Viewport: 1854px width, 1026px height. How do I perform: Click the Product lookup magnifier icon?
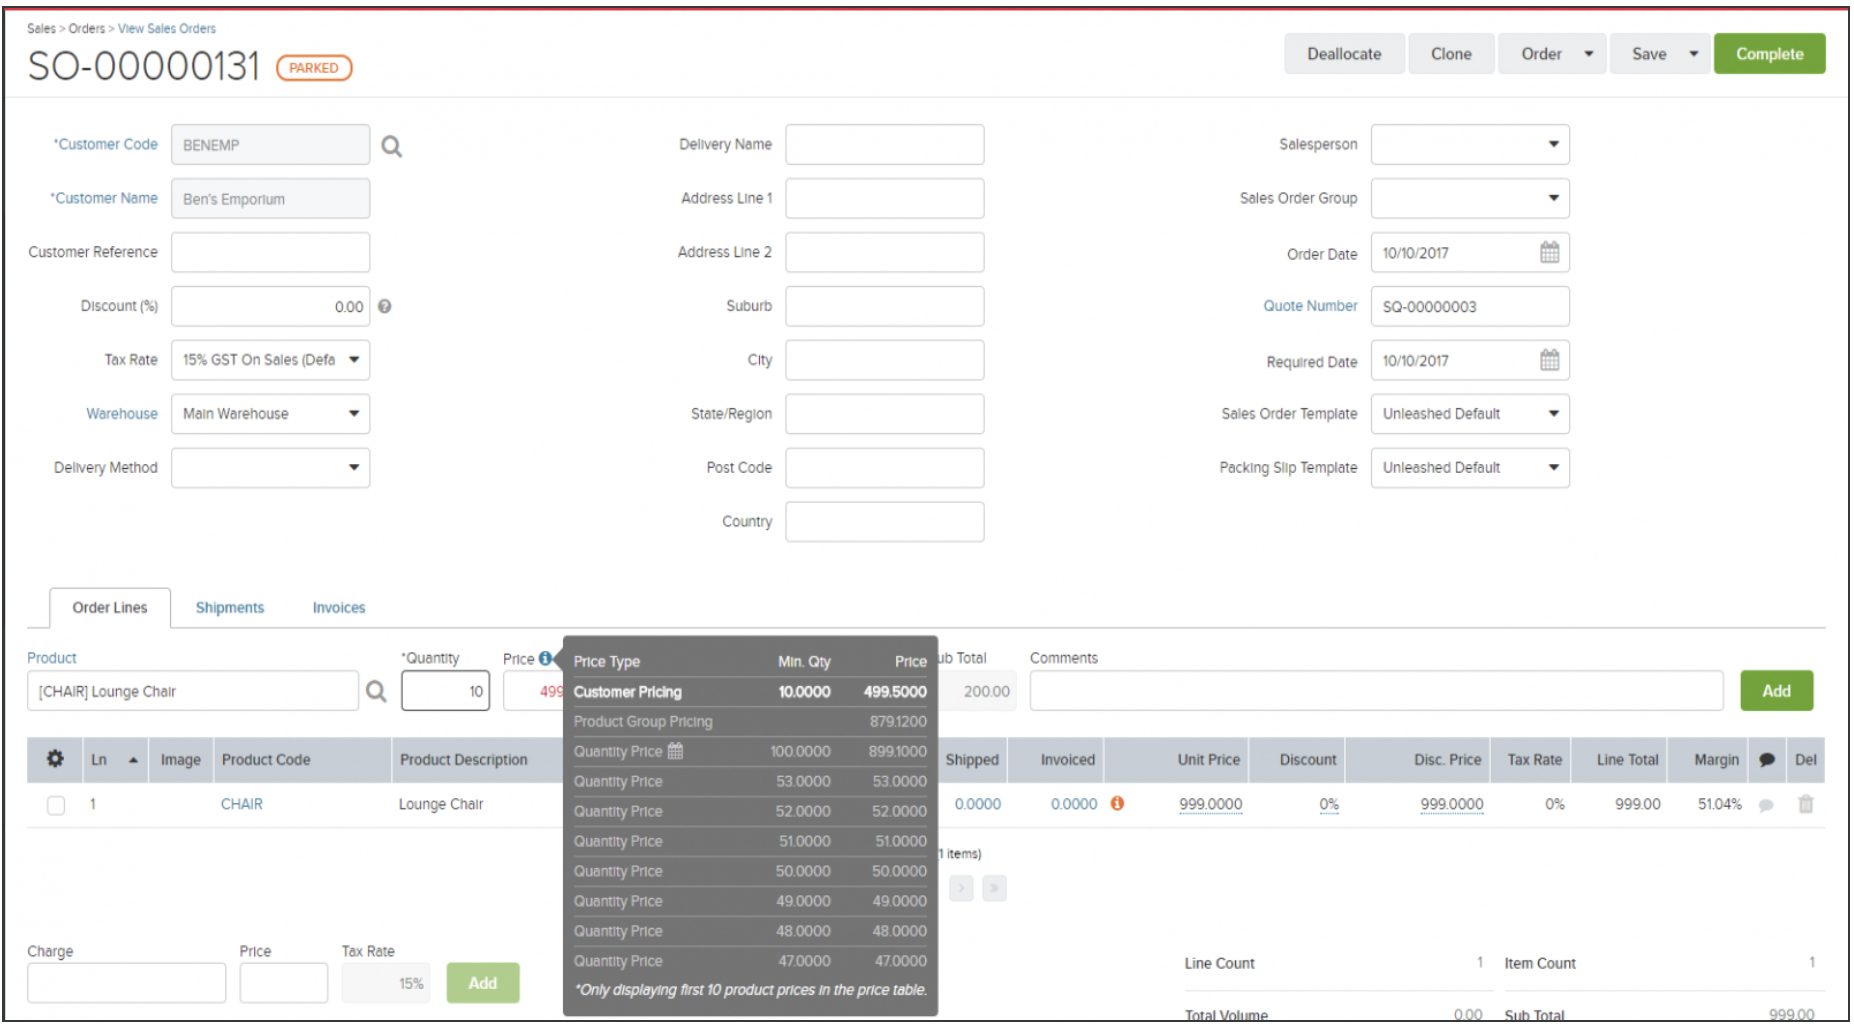pos(376,690)
